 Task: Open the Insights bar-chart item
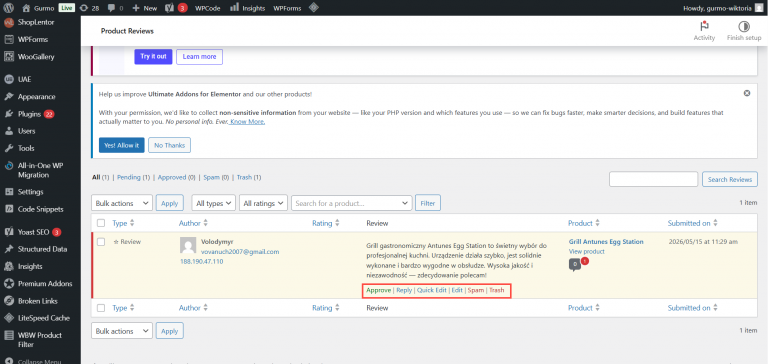click(247, 8)
